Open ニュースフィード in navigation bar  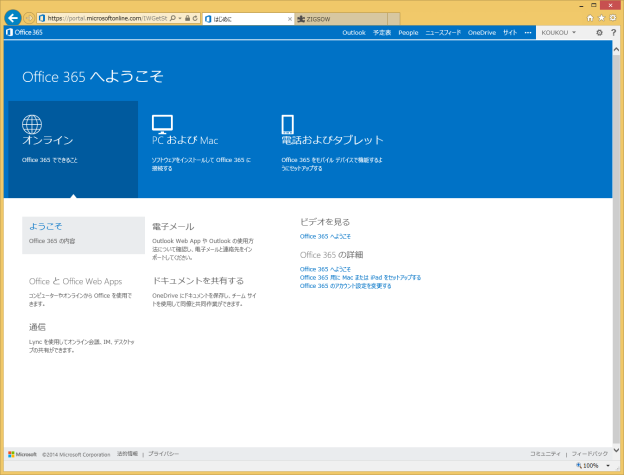pos(443,33)
